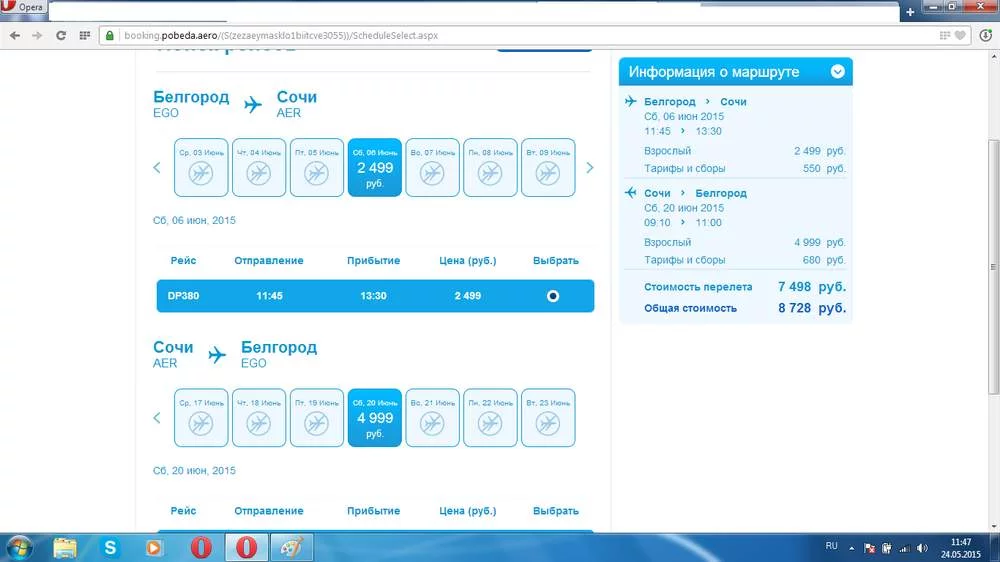The image size is (1000, 562).
Task: Select Вт. 09 Июнь outbound date tile
Action: click(548, 167)
